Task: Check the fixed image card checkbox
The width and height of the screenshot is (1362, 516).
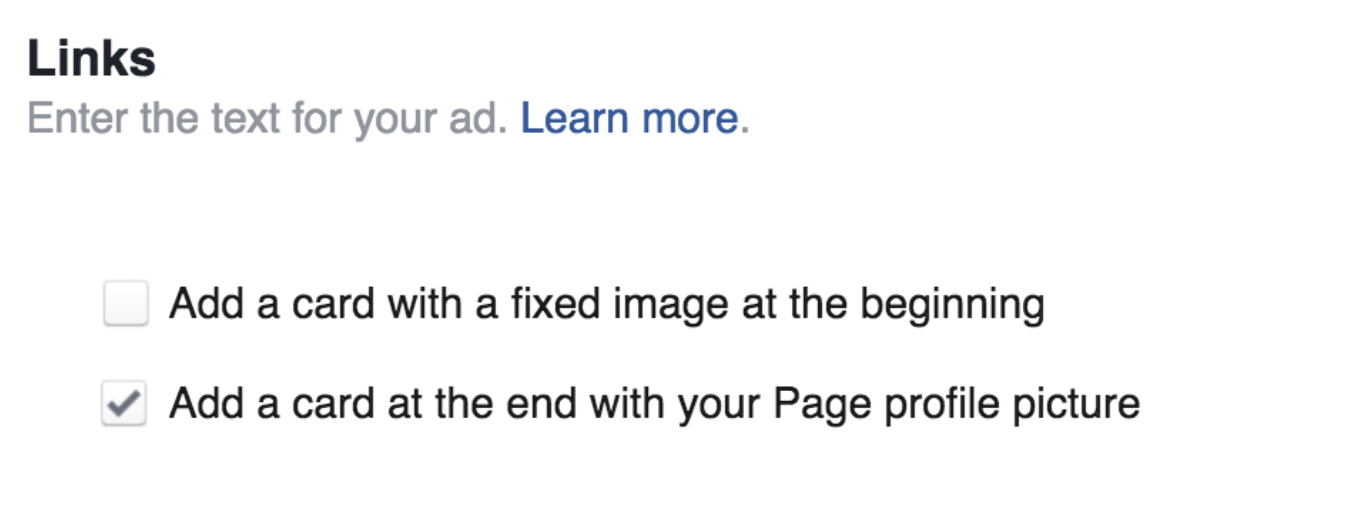Action: 126,304
